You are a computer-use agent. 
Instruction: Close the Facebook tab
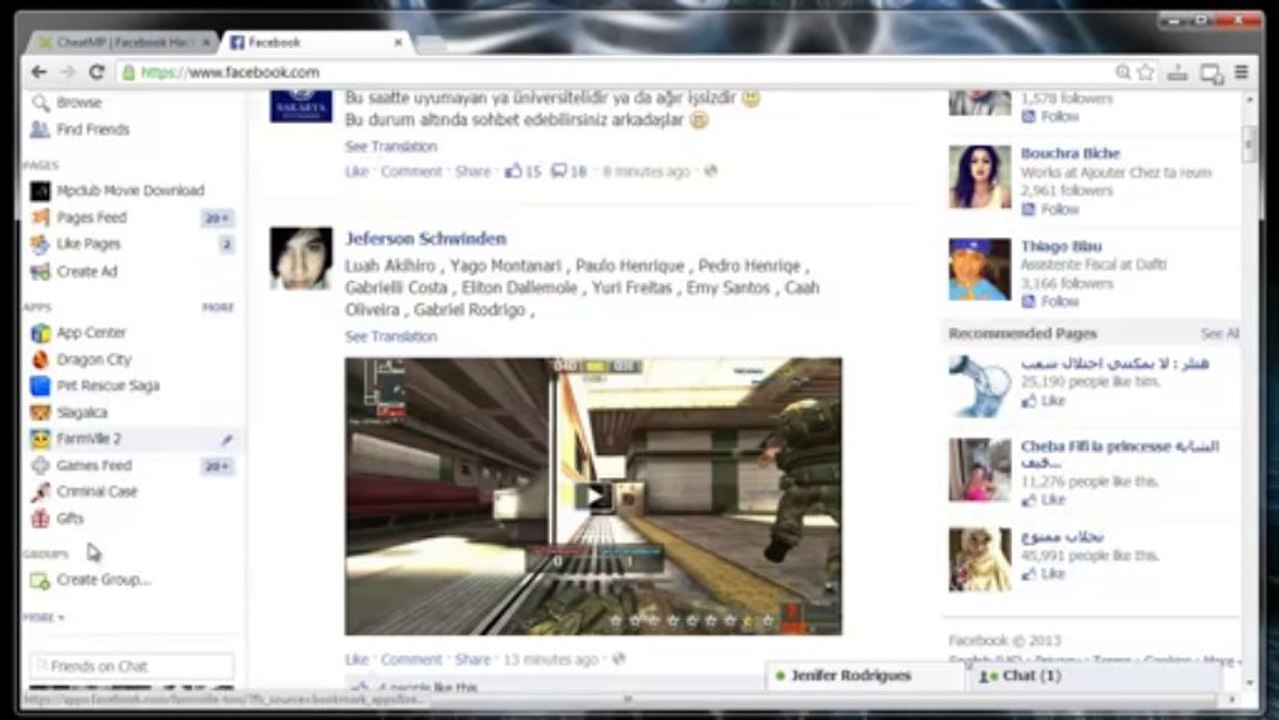pyautogui.click(x=398, y=43)
